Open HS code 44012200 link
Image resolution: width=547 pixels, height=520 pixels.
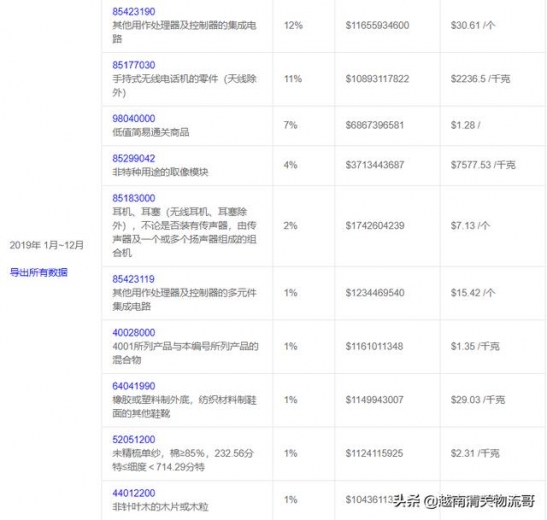pos(134,493)
